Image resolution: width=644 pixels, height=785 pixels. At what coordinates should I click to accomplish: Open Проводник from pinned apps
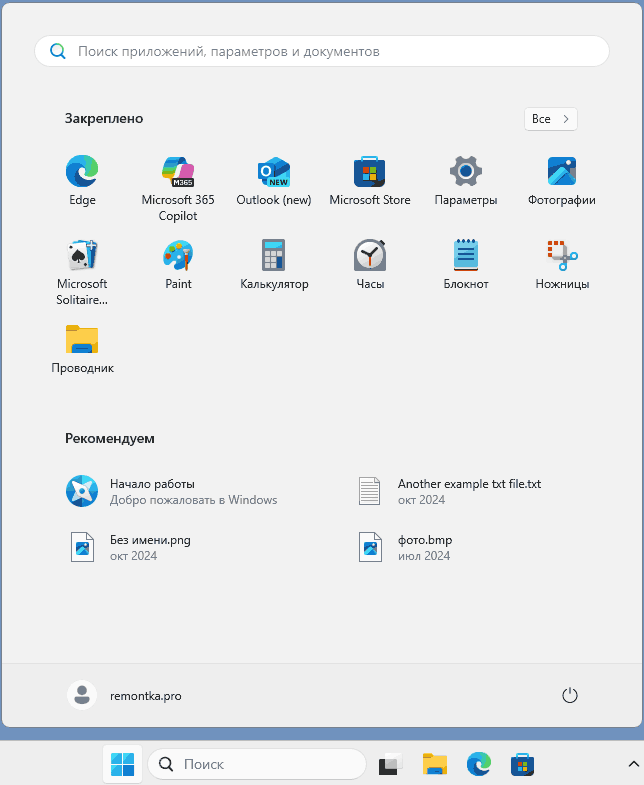82,349
